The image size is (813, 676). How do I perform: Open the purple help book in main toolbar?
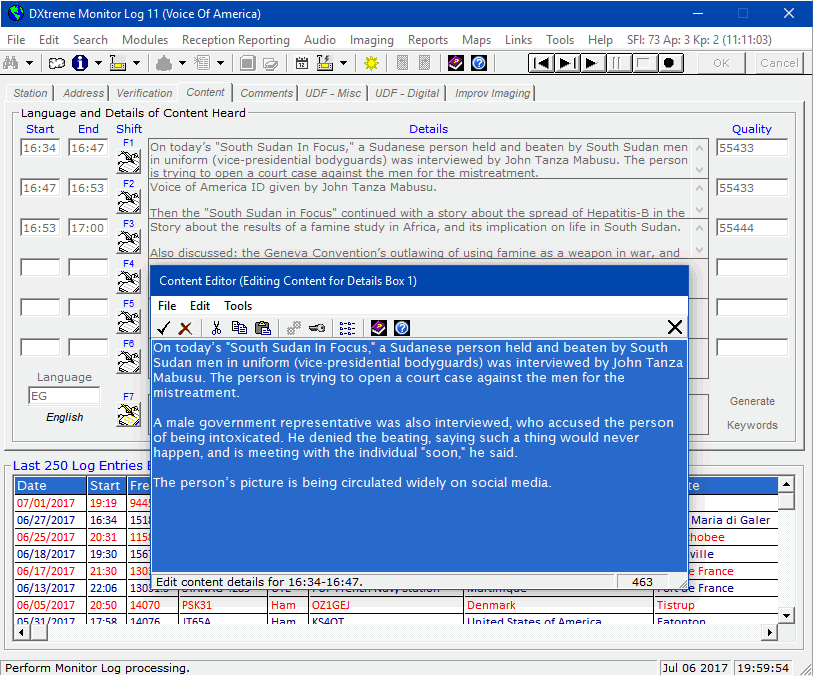pos(455,63)
